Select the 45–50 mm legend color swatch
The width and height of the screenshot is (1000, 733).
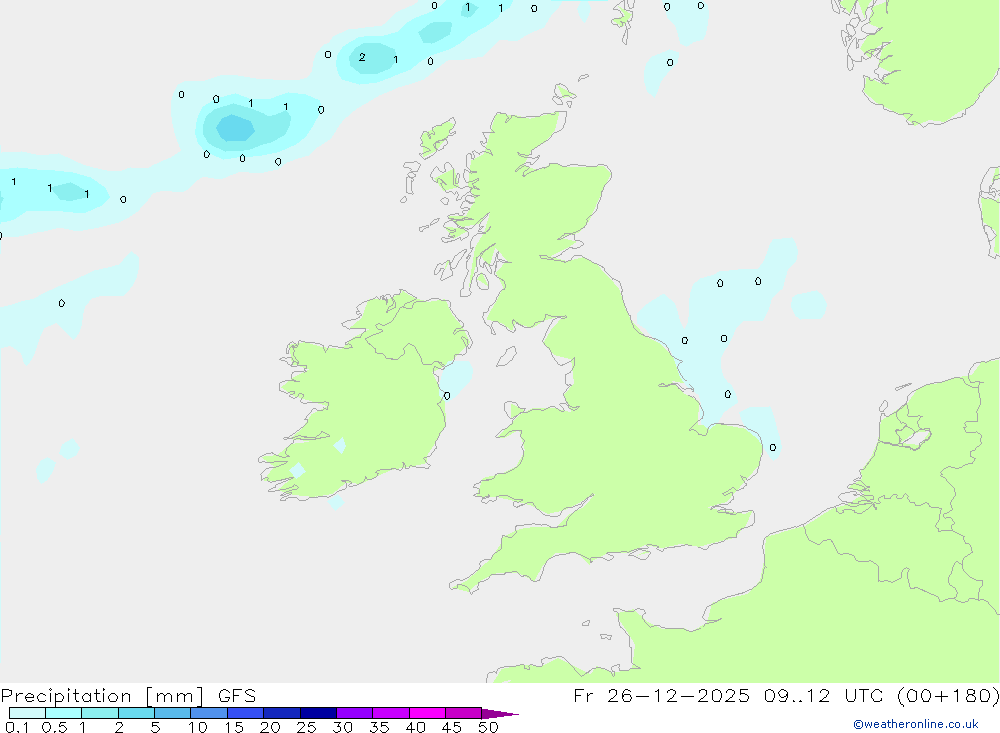point(464,713)
